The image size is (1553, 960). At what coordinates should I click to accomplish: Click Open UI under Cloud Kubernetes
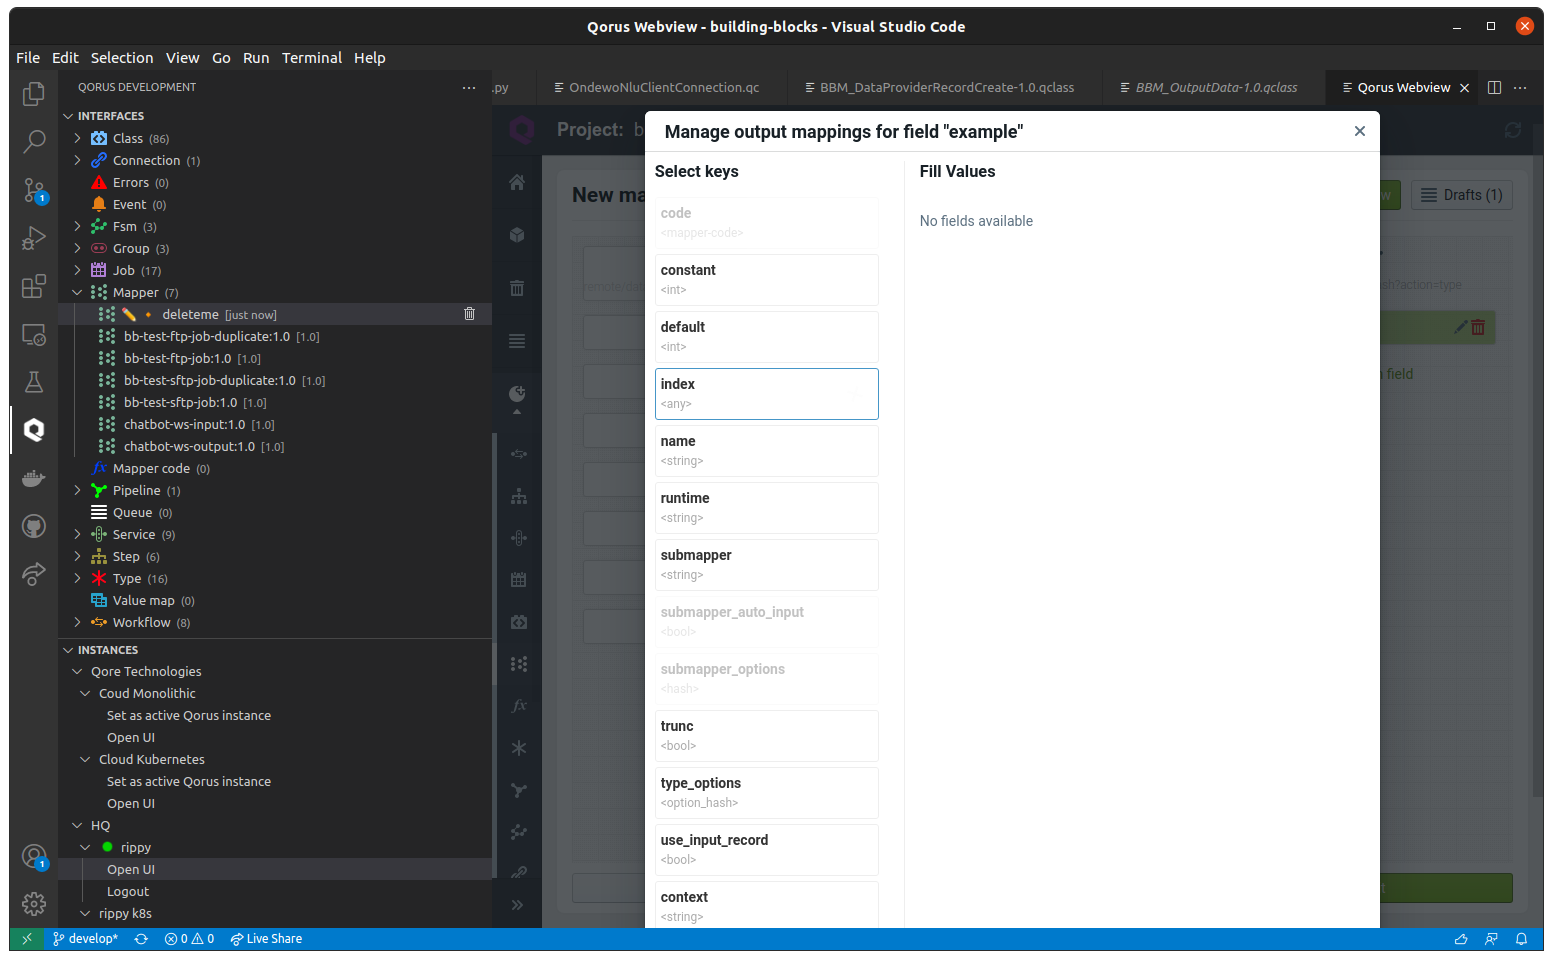pos(131,803)
